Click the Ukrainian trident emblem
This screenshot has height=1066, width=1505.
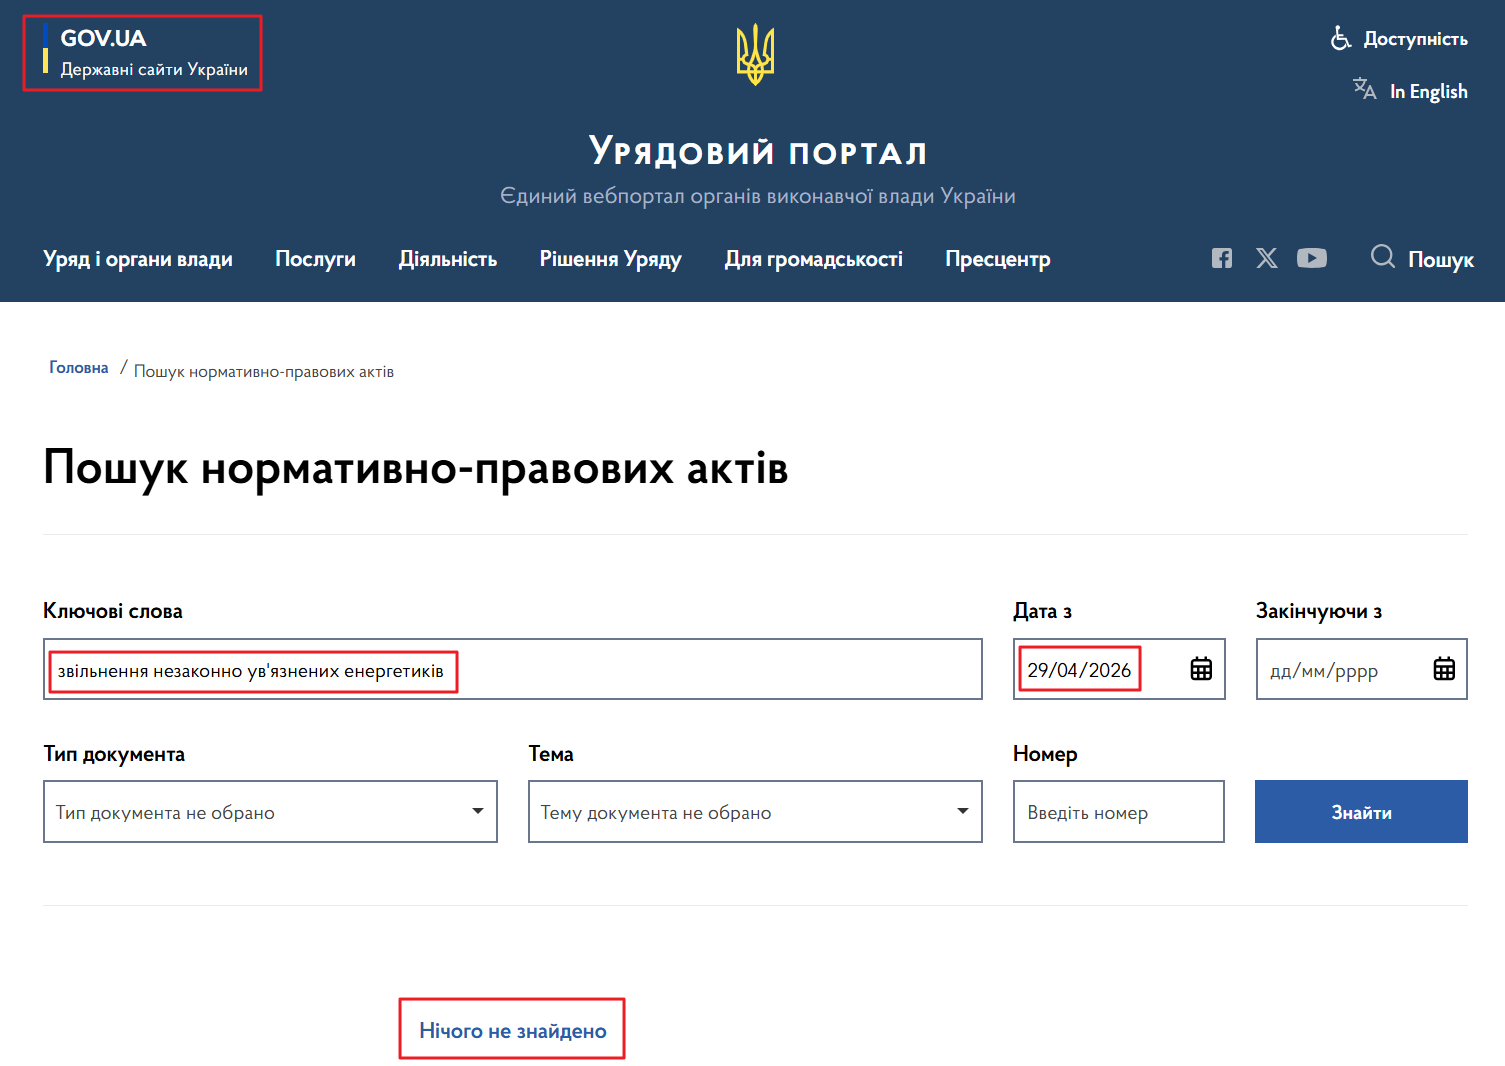[x=755, y=54]
